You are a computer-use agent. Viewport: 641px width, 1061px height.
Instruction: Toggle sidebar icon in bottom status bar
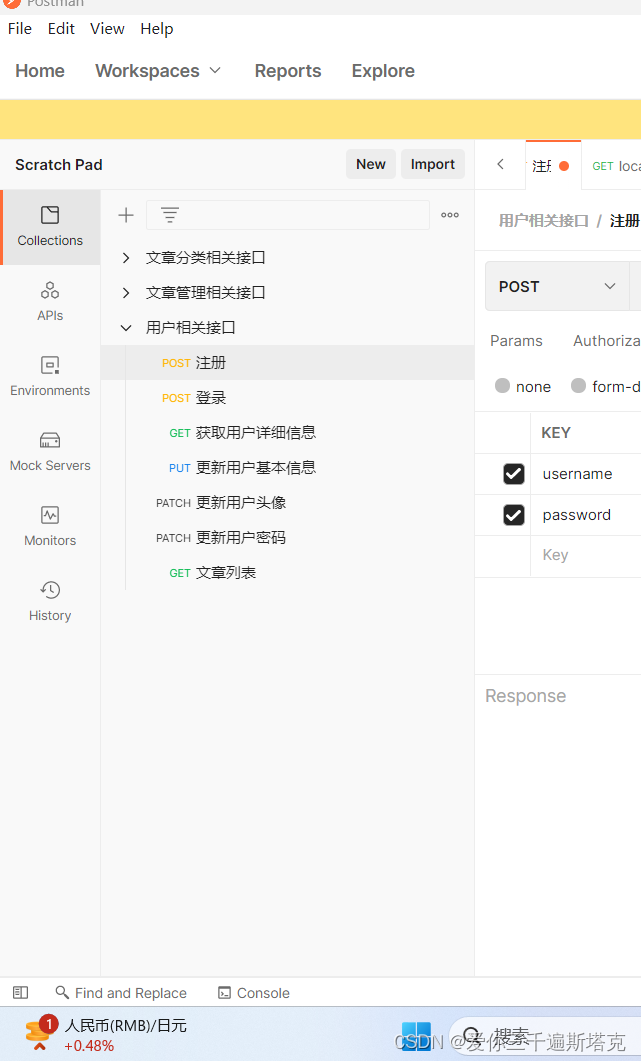point(20,993)
